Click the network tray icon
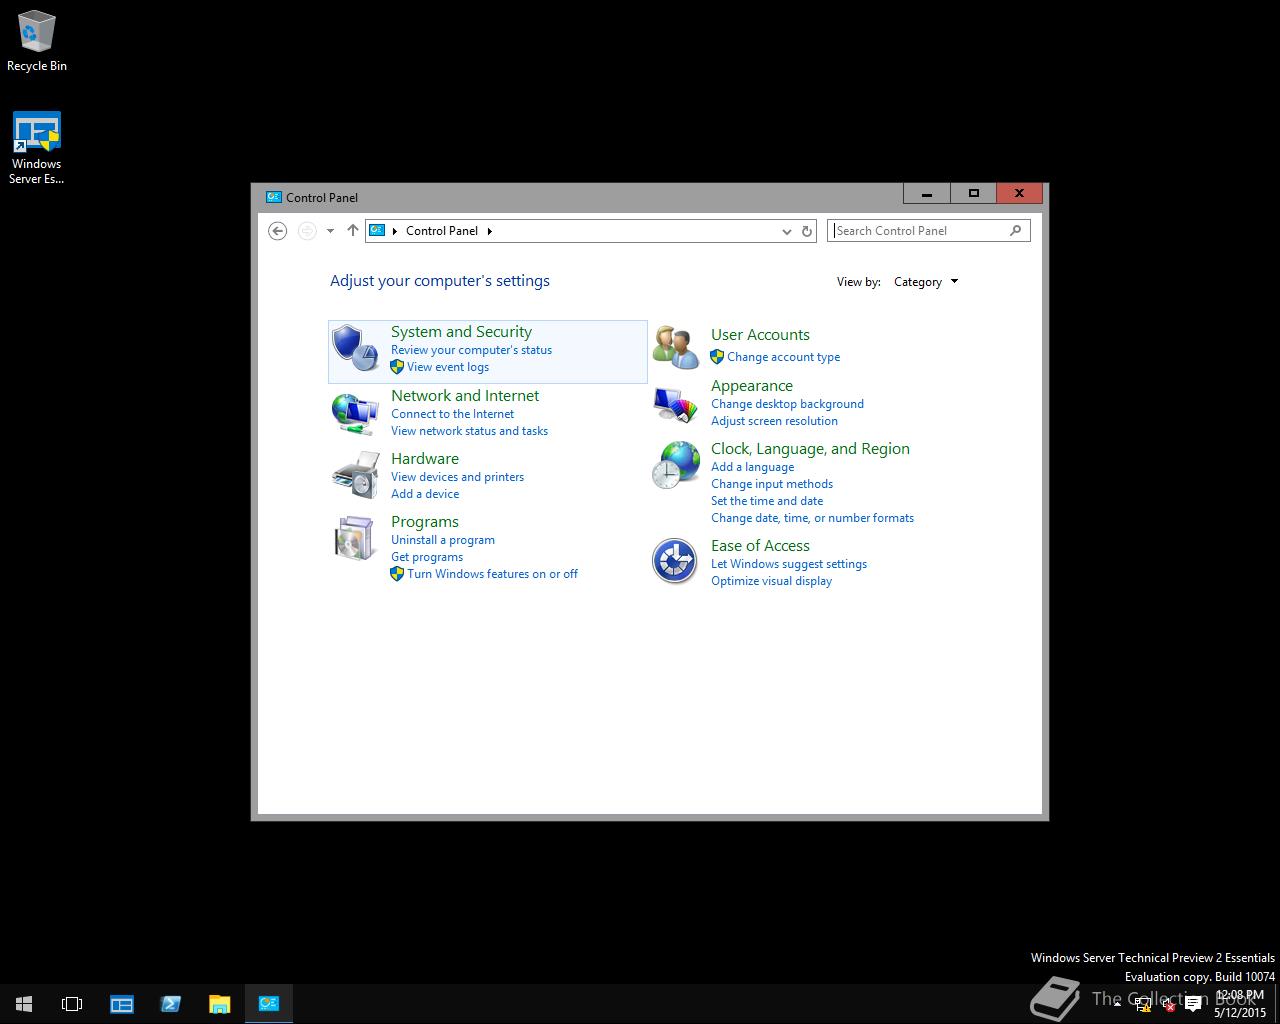Image resolution: width=1280 pixels, height=1024 pixels. point(1143,1005)
